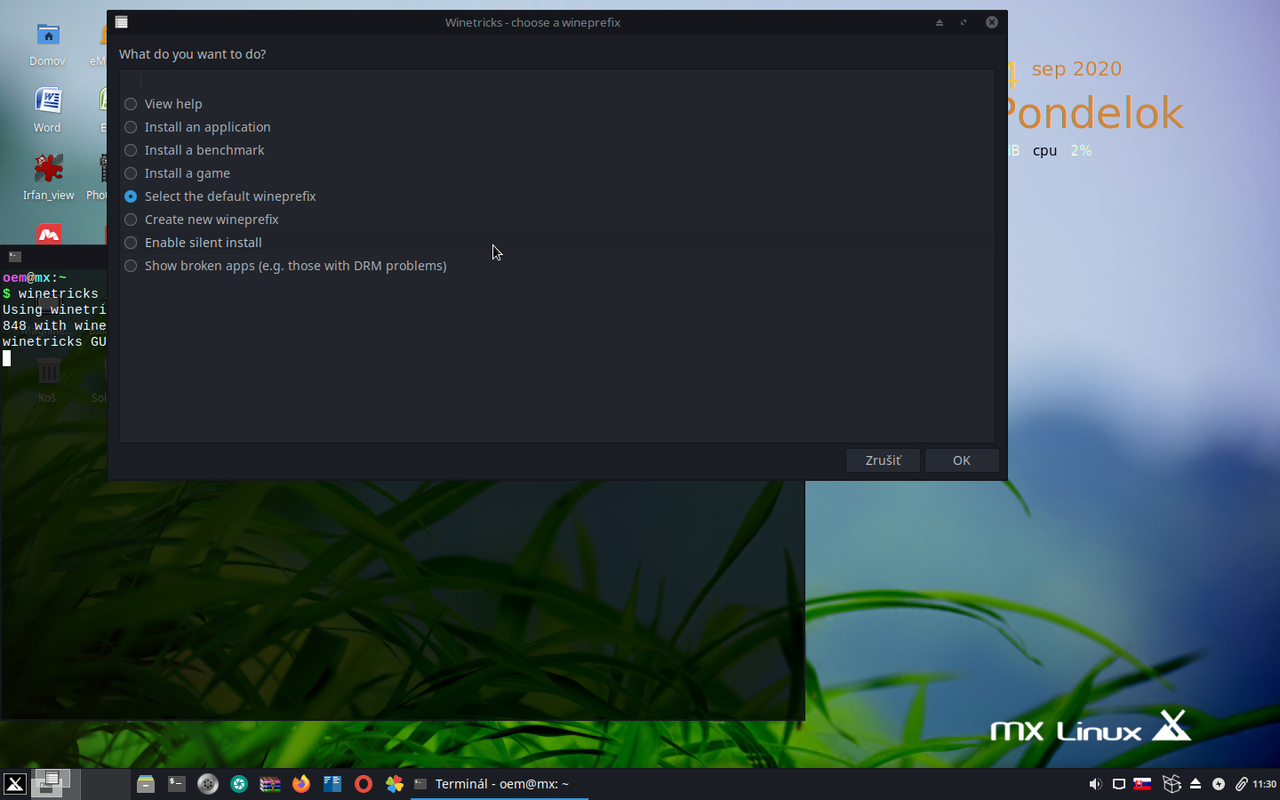Switch to Terminál taskbar entry
1280x800 pixels.
[x=499, y=784]
